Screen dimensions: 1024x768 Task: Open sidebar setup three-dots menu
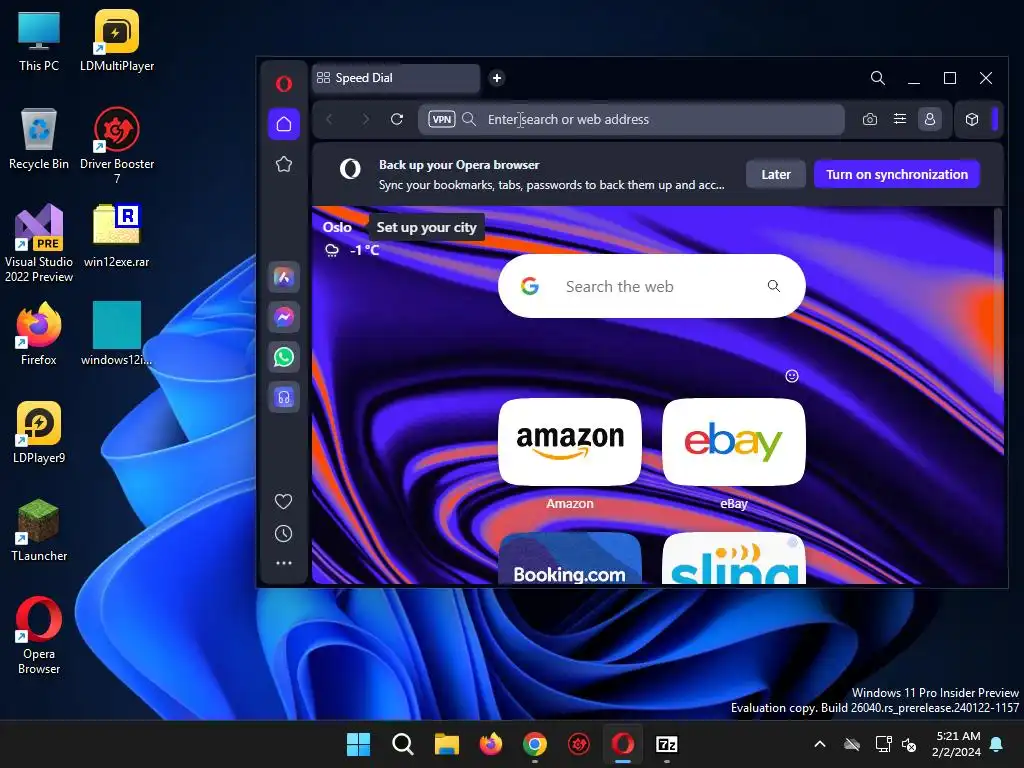(x=283, y=562)
